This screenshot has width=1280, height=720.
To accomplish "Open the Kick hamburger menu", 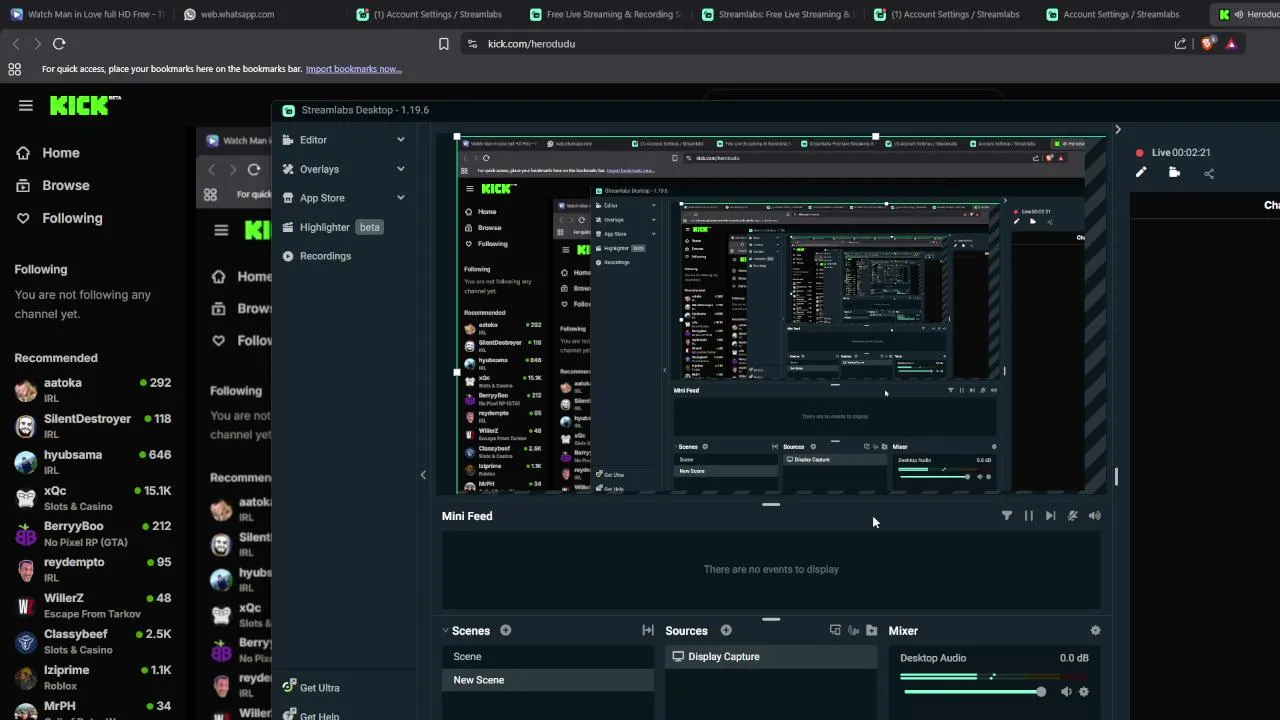I will [x=26, y=105].
